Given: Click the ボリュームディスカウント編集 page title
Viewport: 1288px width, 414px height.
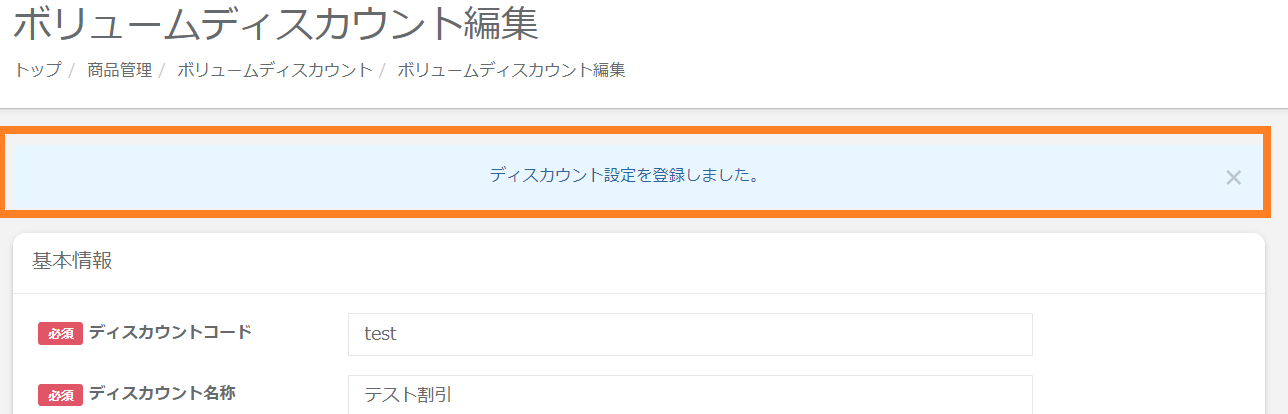Looking at the screenshot, I should [276, 24].
